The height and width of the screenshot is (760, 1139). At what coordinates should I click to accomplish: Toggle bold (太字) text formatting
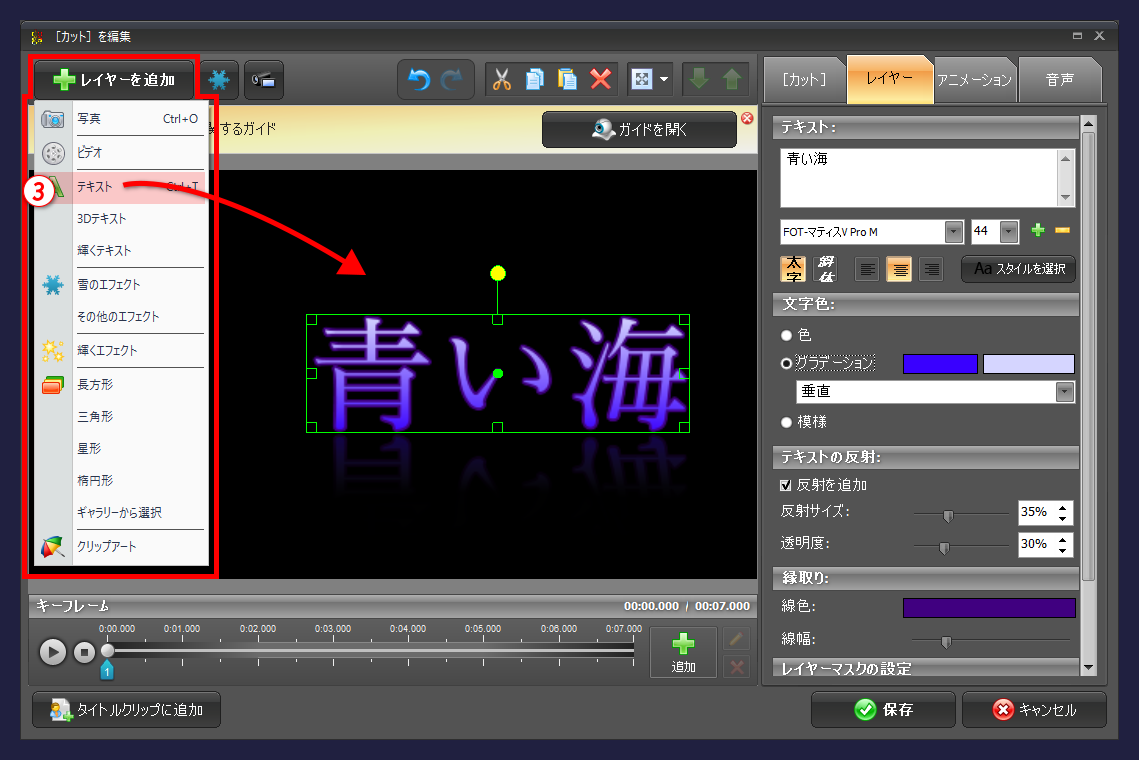pyautogui.click(x=792, y=269)
